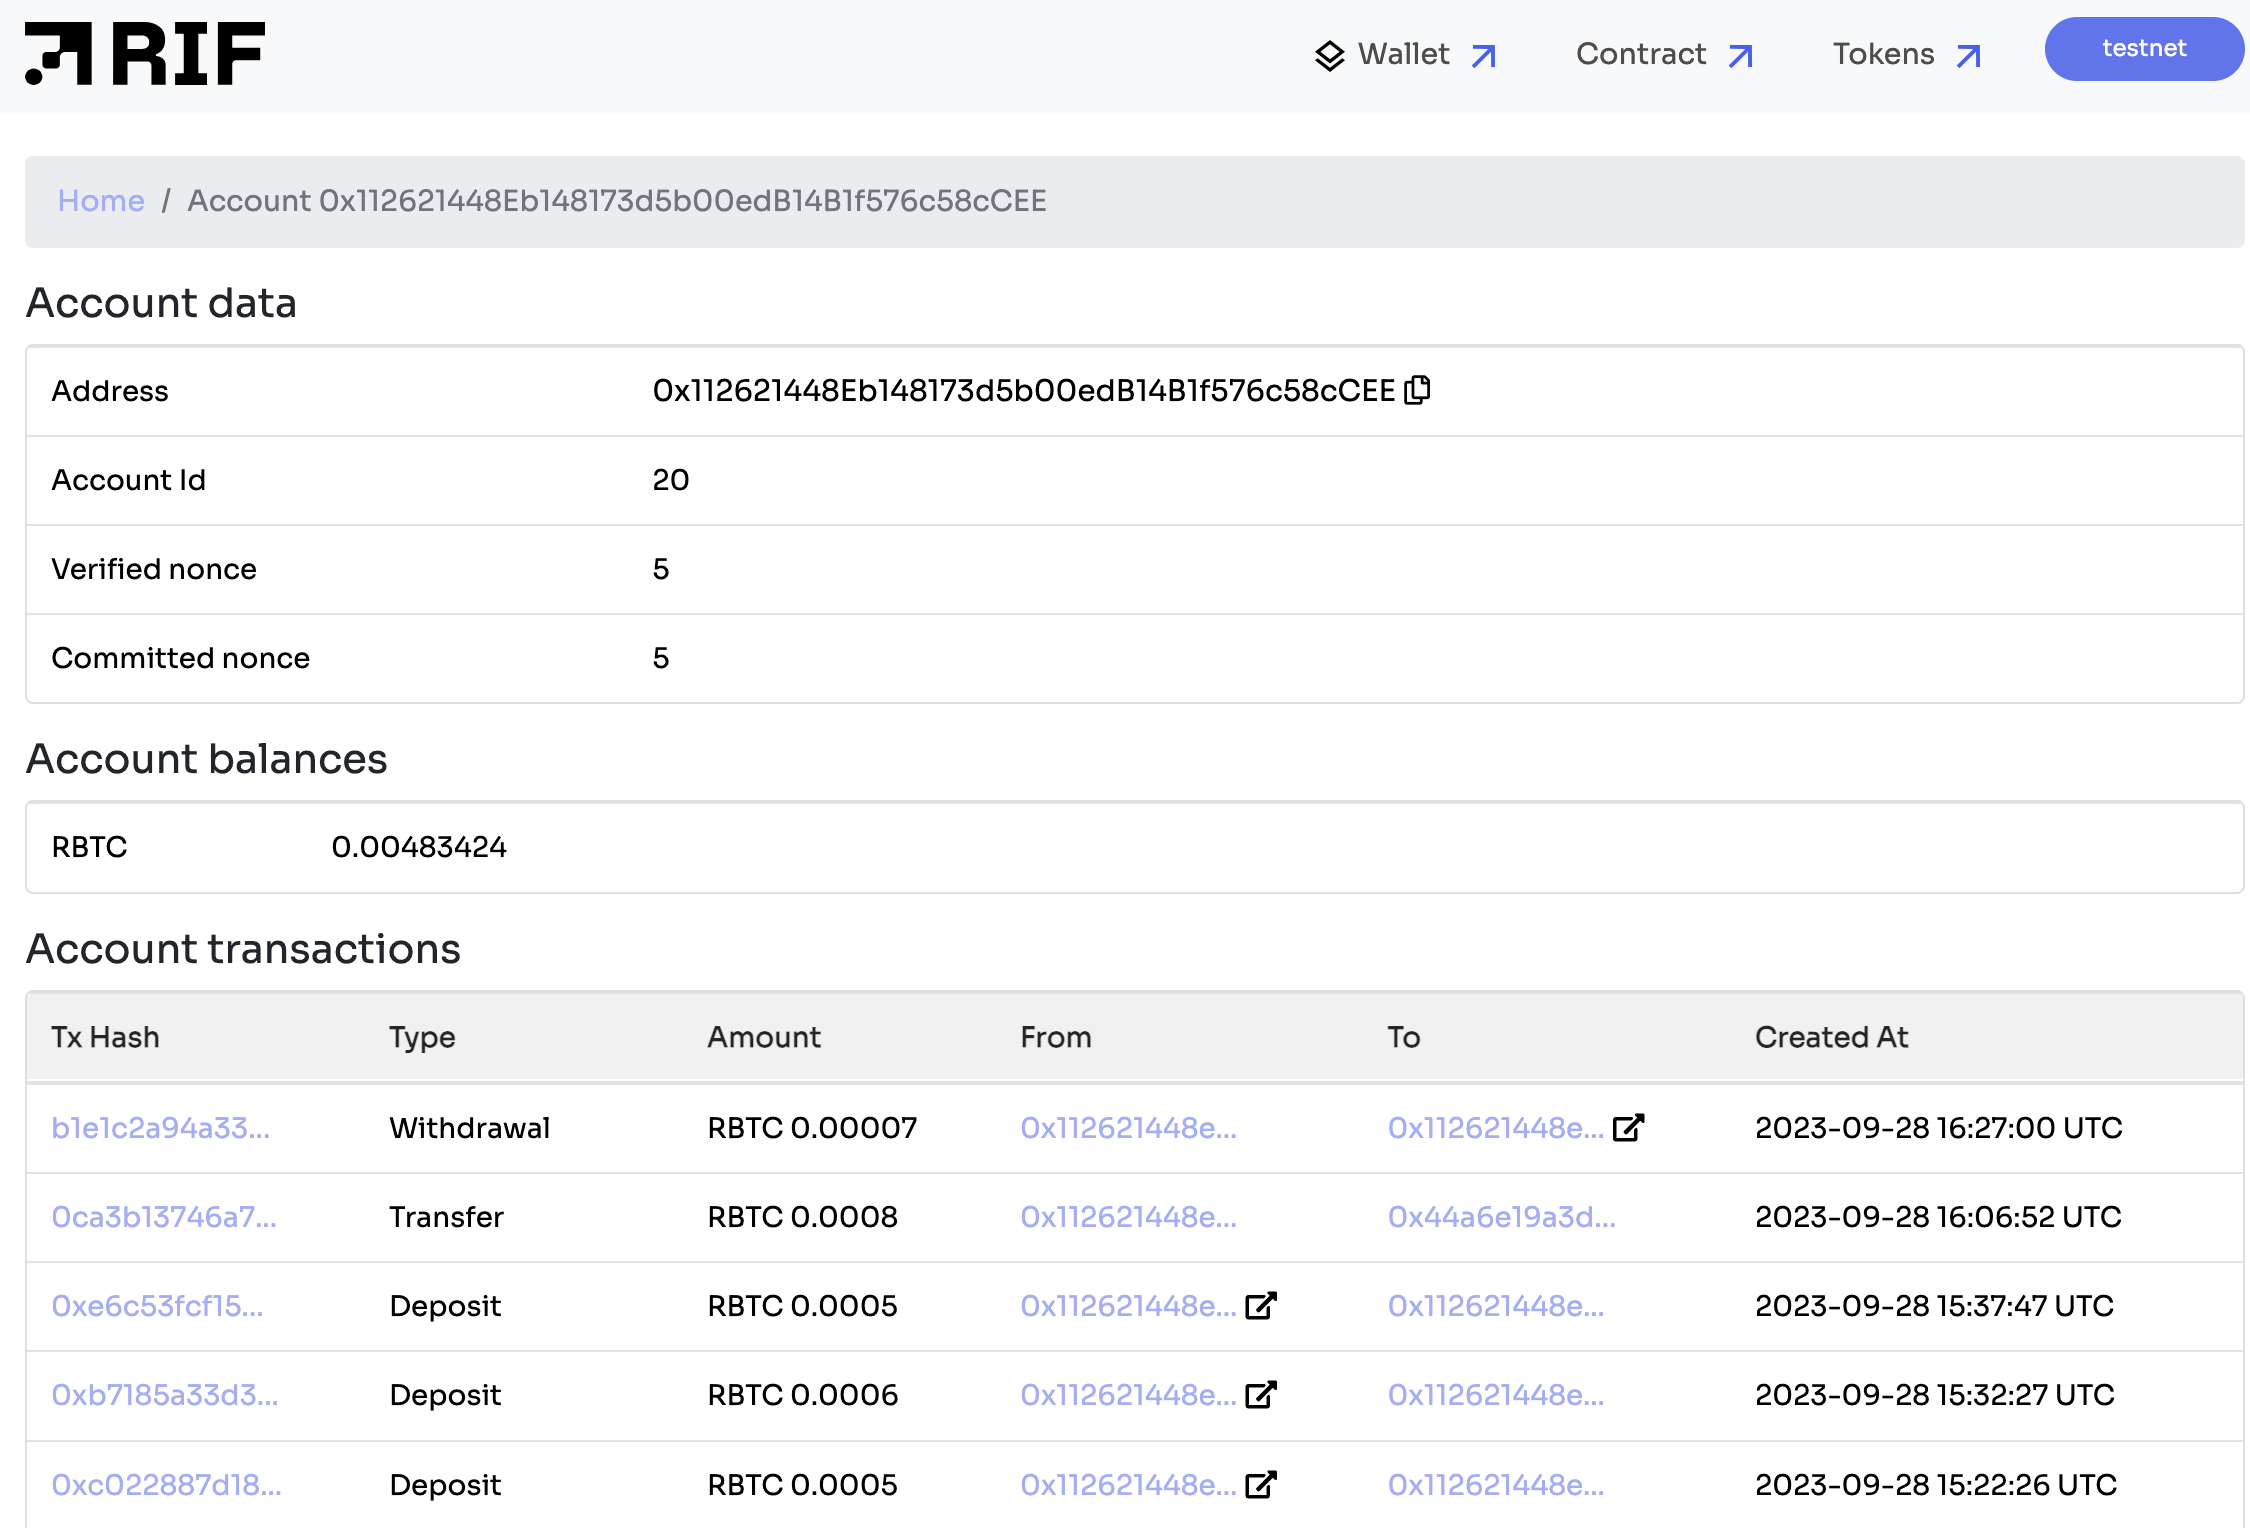Click the RIF logo
The height and width of the screenshot is (1528, 2250).
(x=145, y=53)
